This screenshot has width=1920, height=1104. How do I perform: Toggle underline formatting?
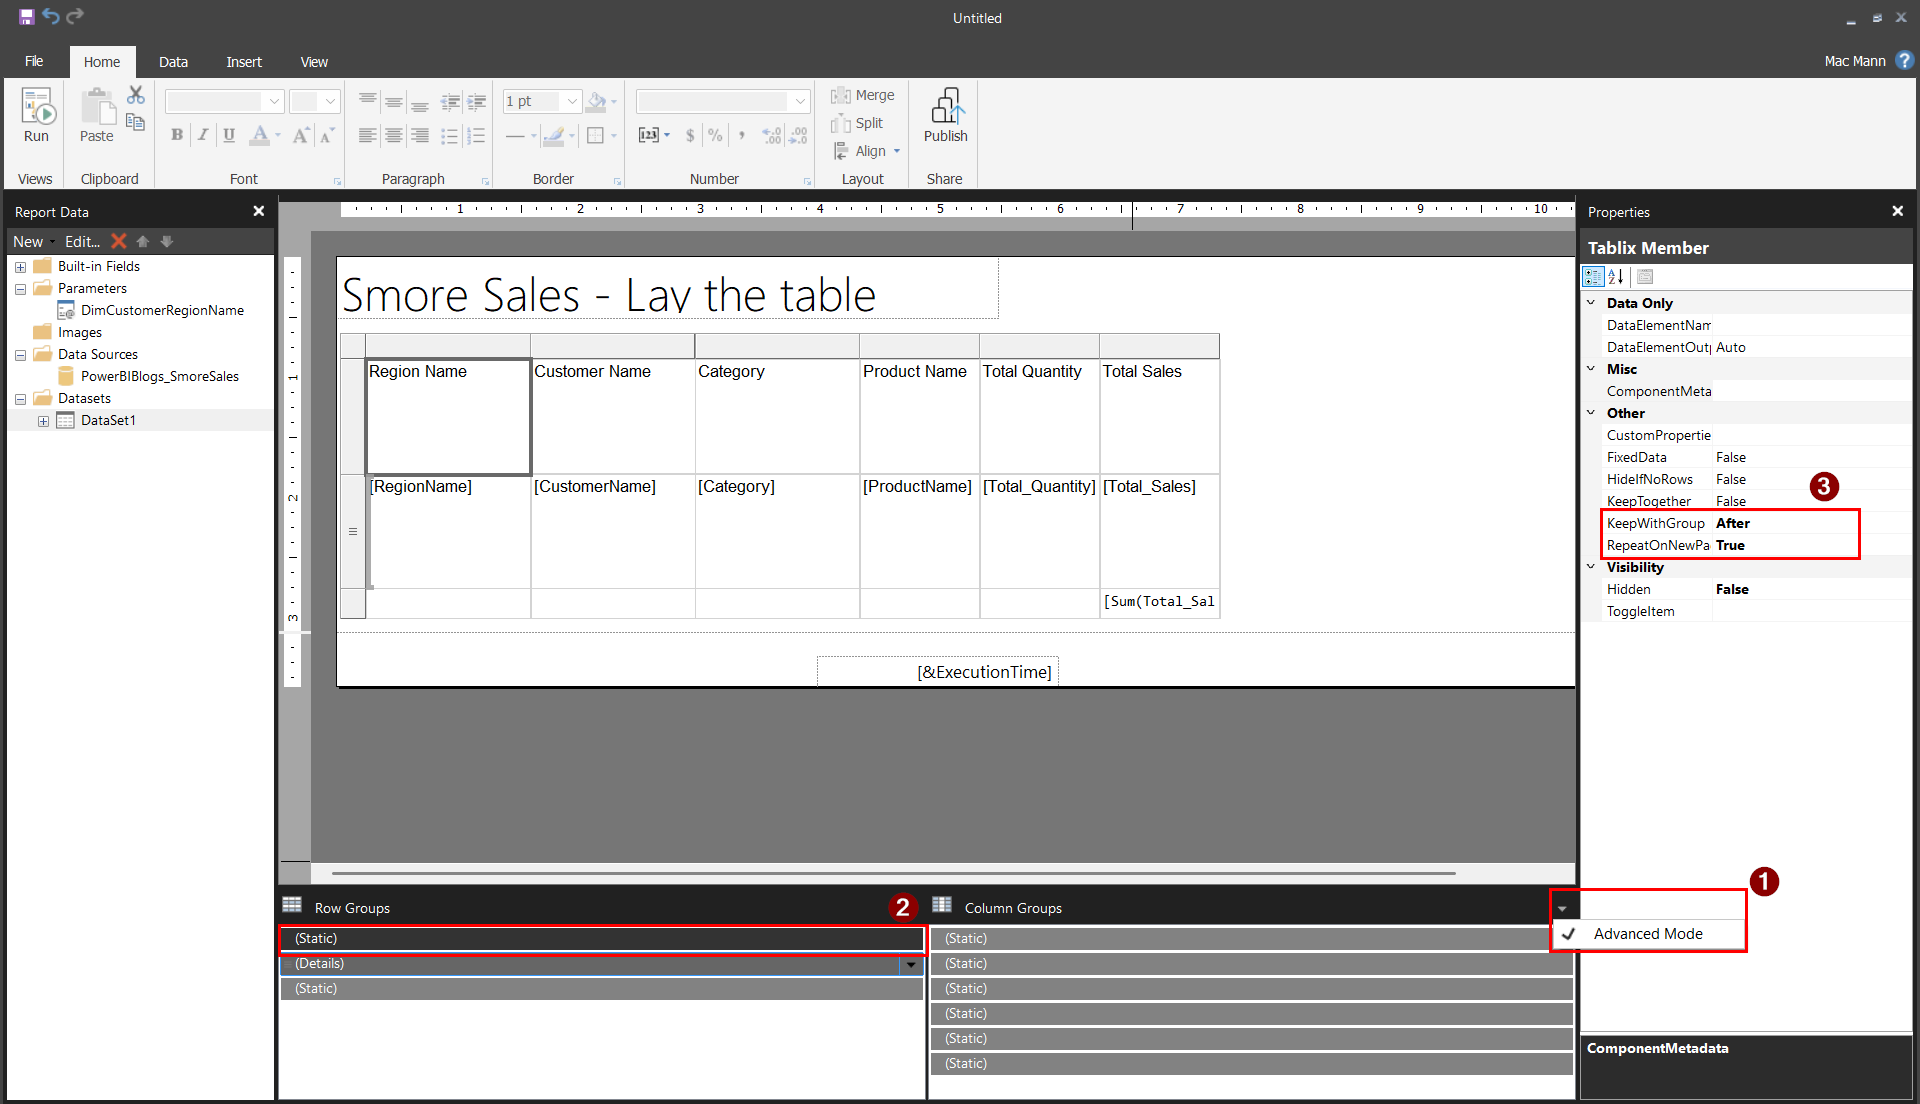(x=229, y=135)
